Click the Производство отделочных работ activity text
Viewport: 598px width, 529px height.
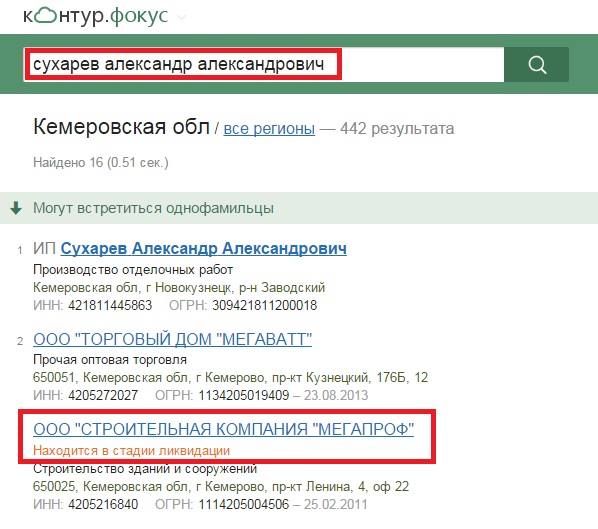pyautogui.click(x=133, y=270)
